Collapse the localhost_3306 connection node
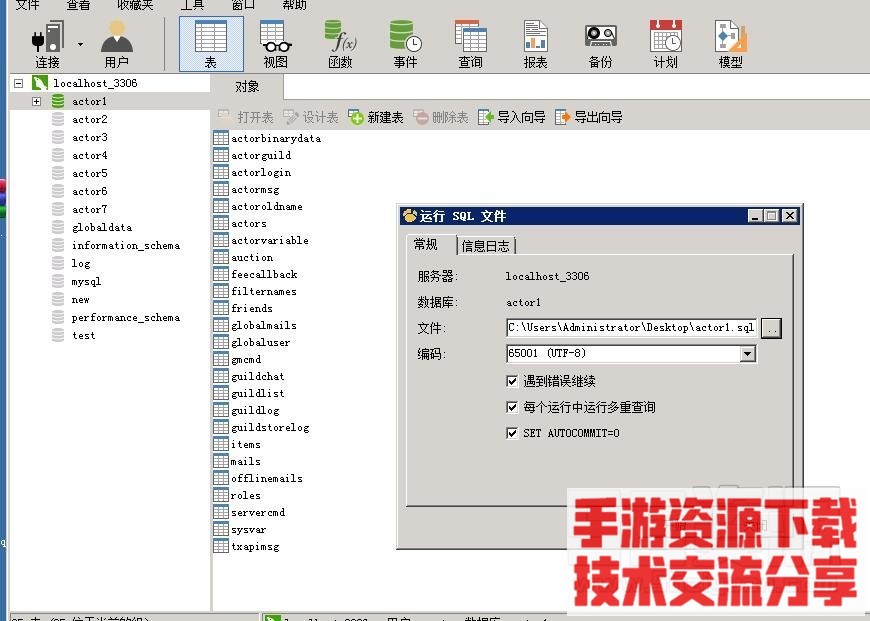This screenshot has height=621, width=870. point(18,84)
